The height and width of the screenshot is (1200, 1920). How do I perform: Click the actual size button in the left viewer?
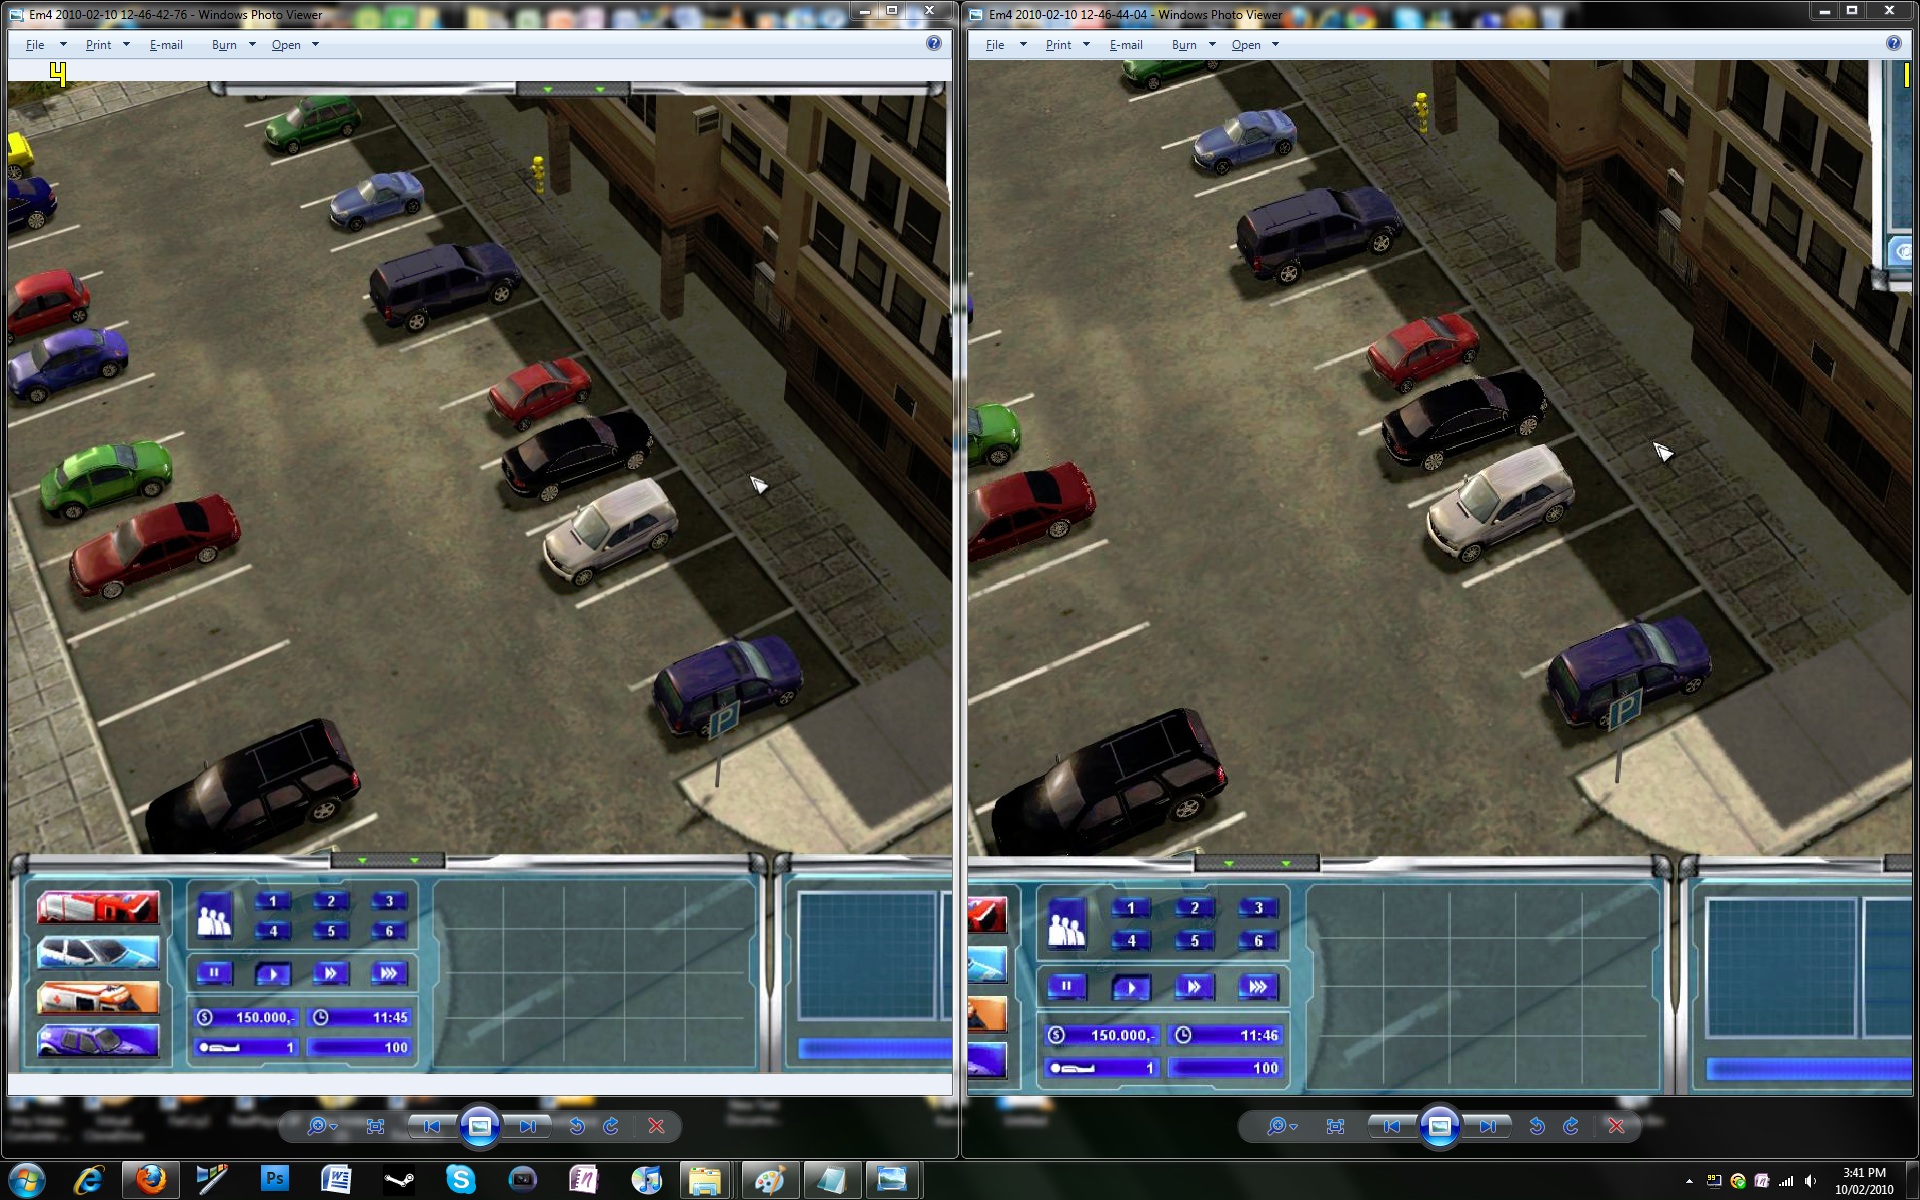[375, 1127]
